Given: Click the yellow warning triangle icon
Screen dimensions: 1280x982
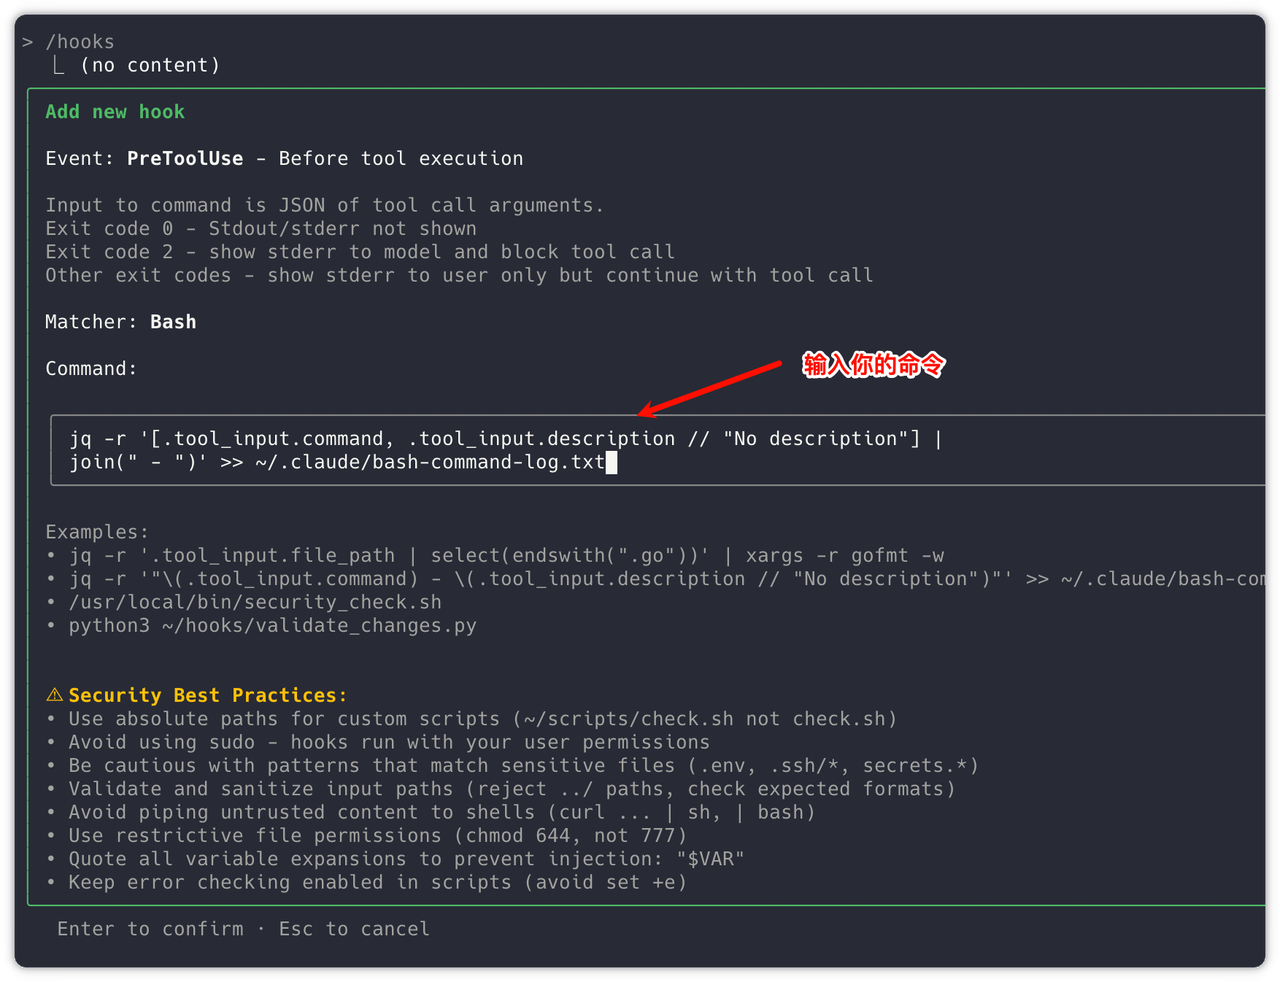Looking at the screenshot, I should [x=55, y=695].
